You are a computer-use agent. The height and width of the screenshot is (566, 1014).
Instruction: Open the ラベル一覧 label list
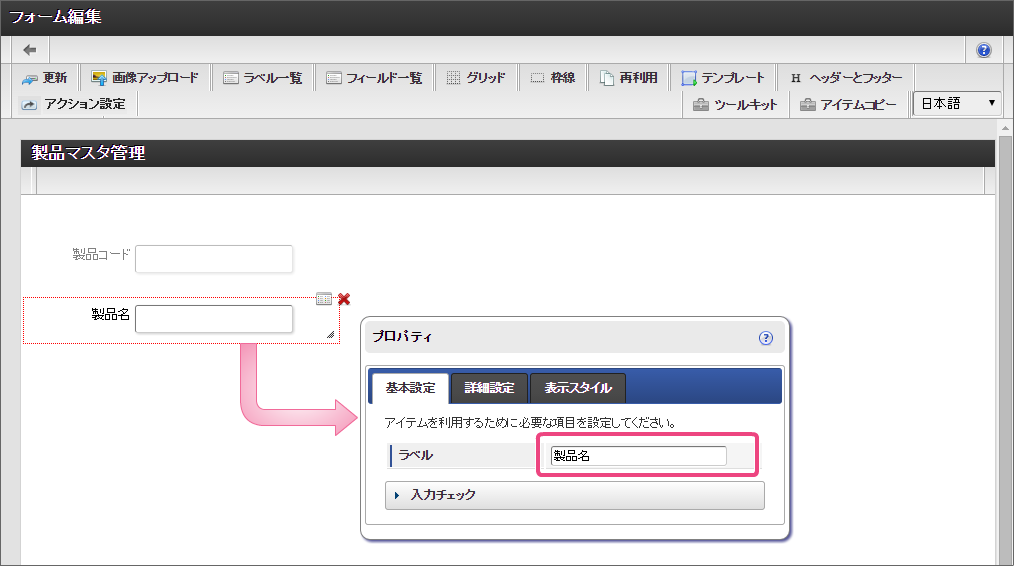(262, 78)
